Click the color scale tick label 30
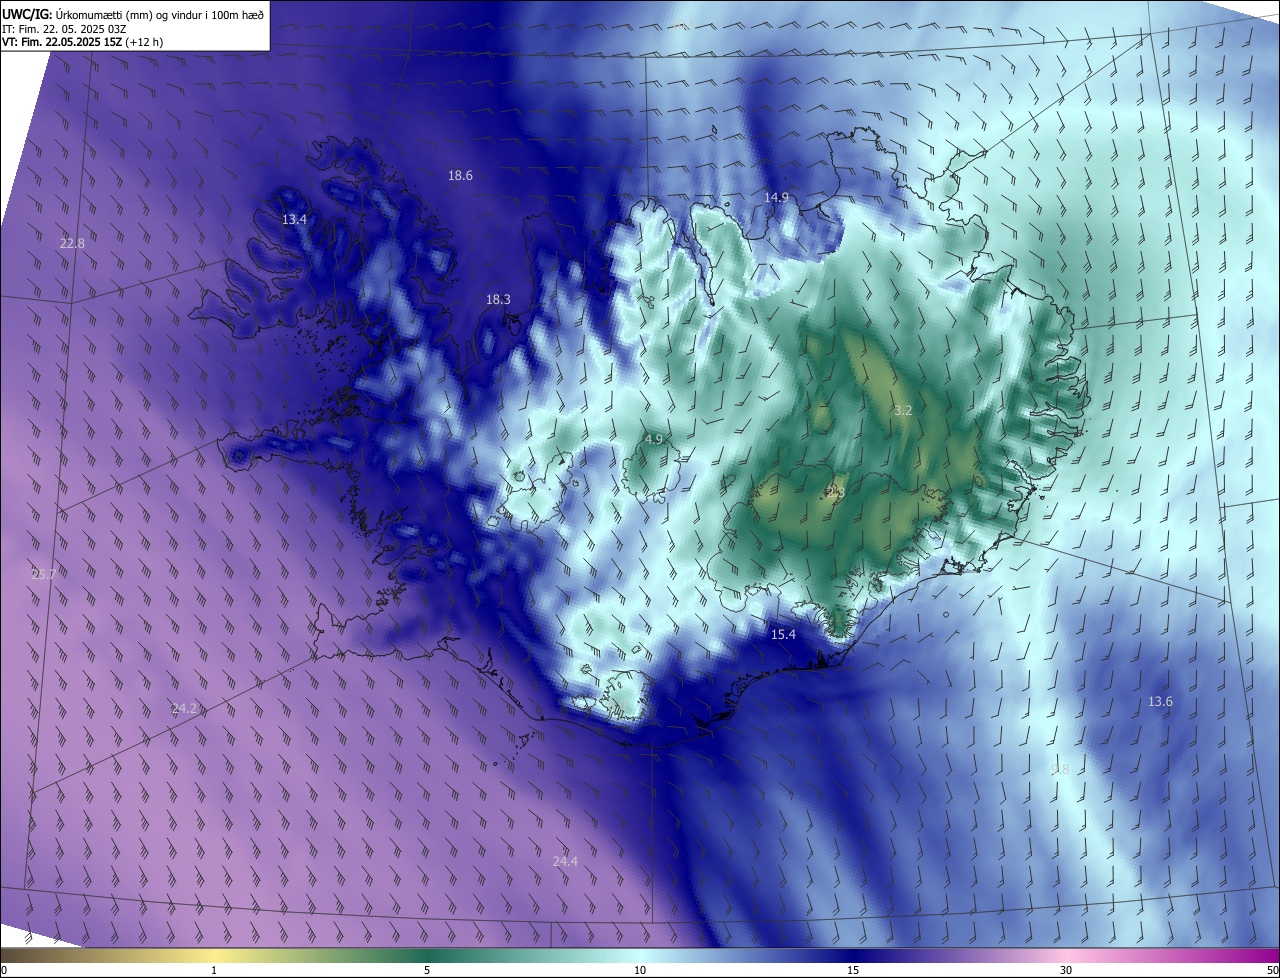This screenshot has width=1280, height=978. click(x=1066, y=970)
